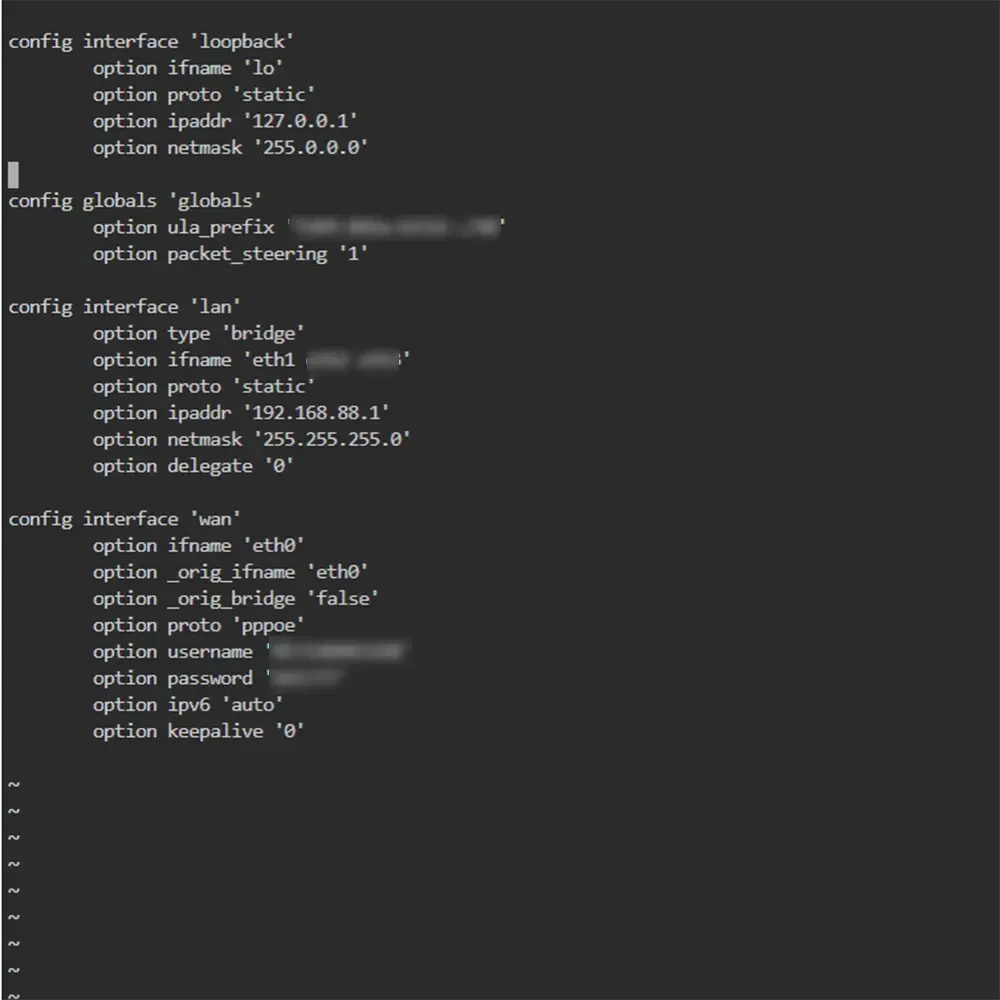Click the lan ipaddr '192.168.88.1'
The height and width of the screenshot is (1000, 1000).
click(x=316, y=413)
